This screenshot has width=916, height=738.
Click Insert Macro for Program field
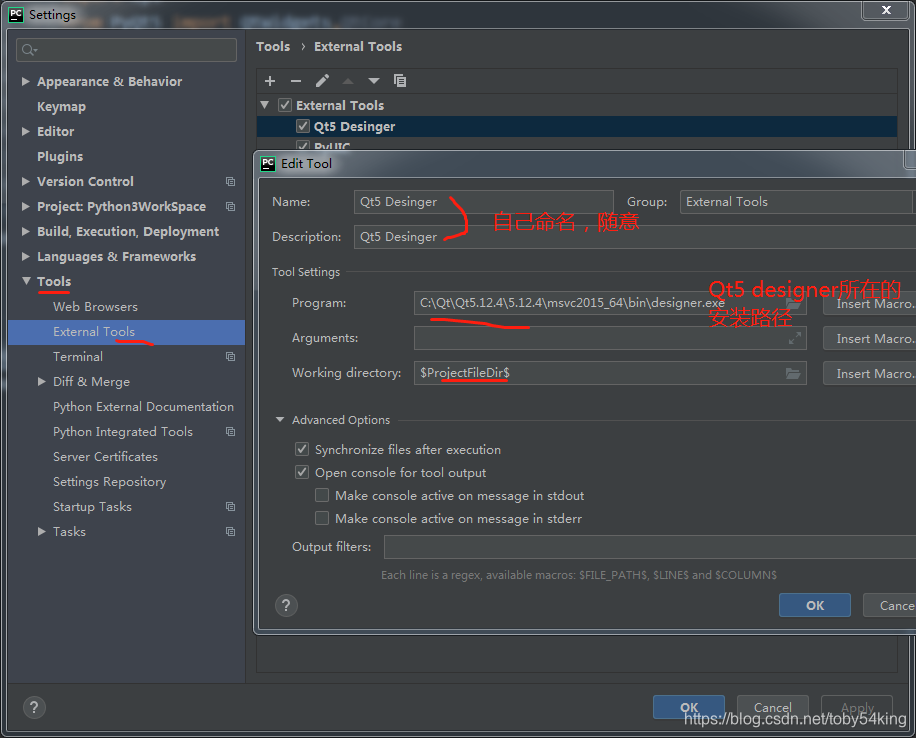[870, 303]
